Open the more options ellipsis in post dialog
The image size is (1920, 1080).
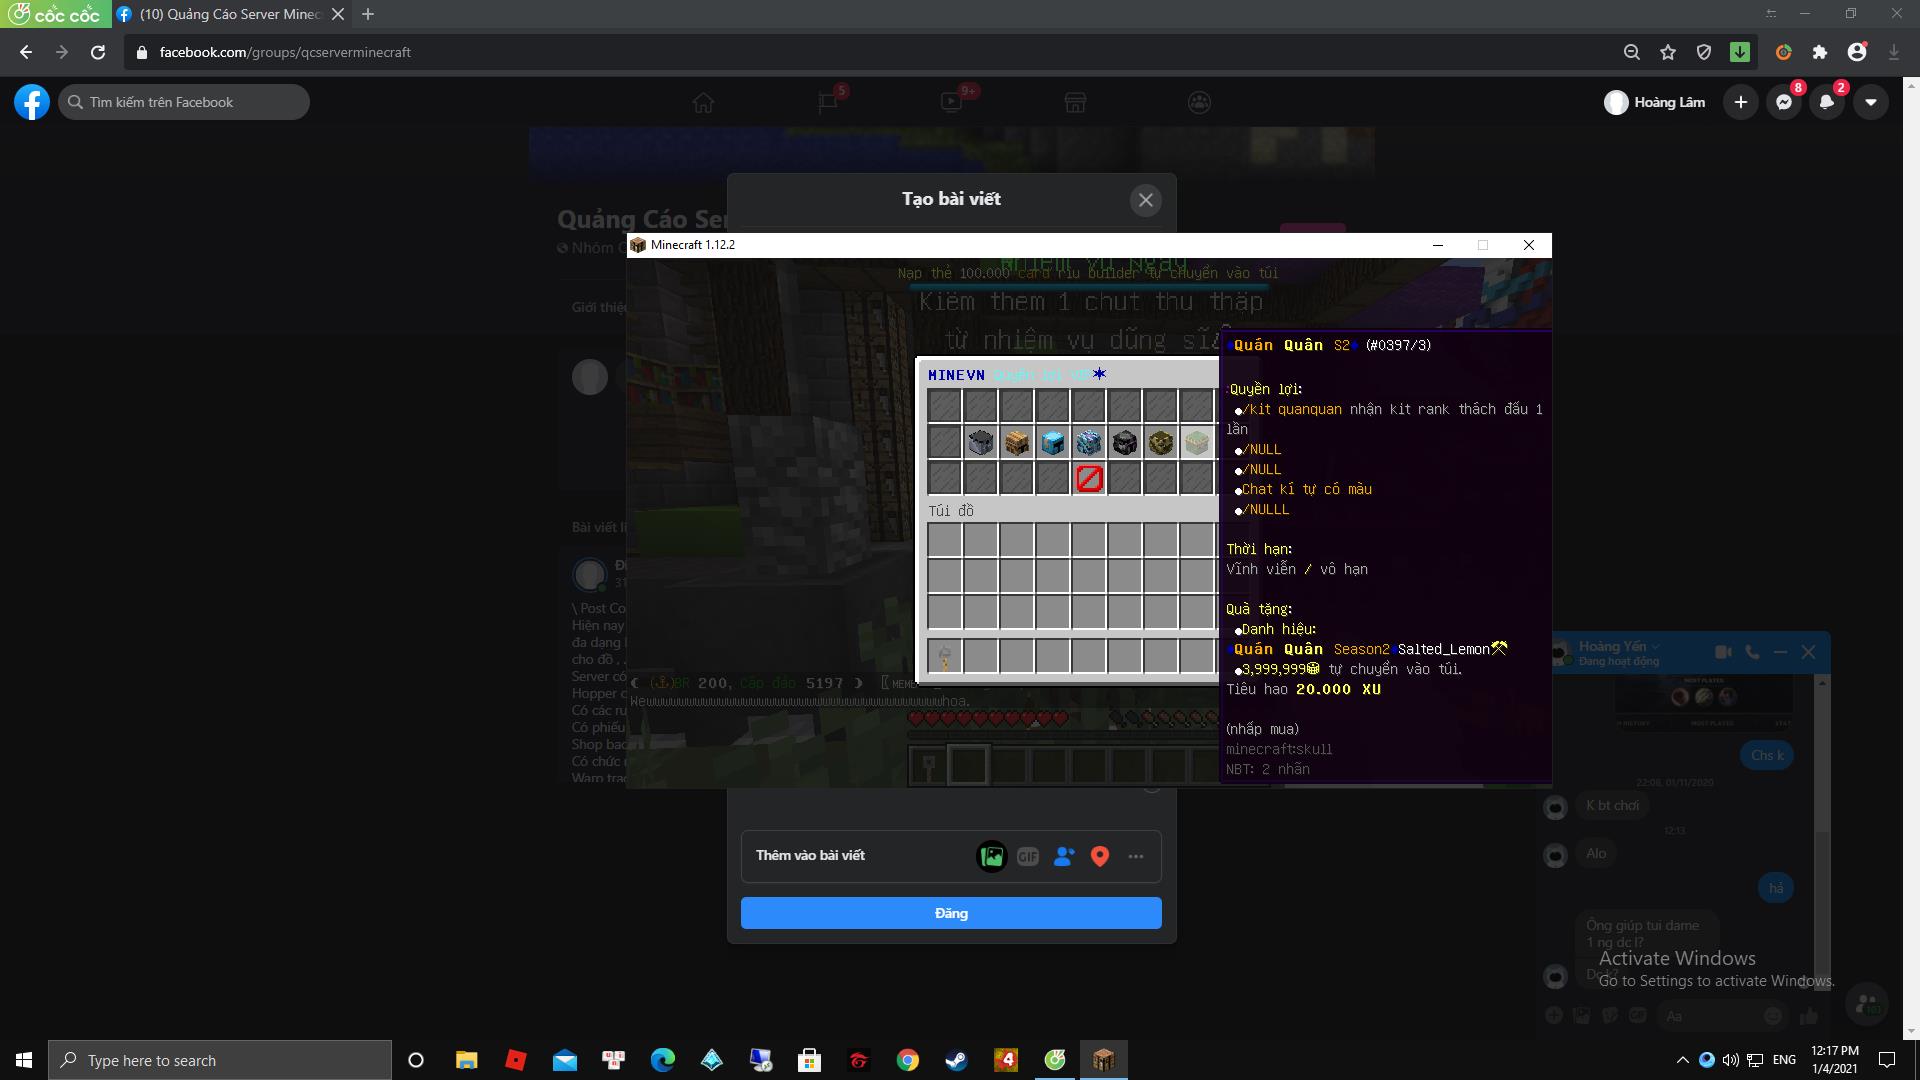[1135, 856]
